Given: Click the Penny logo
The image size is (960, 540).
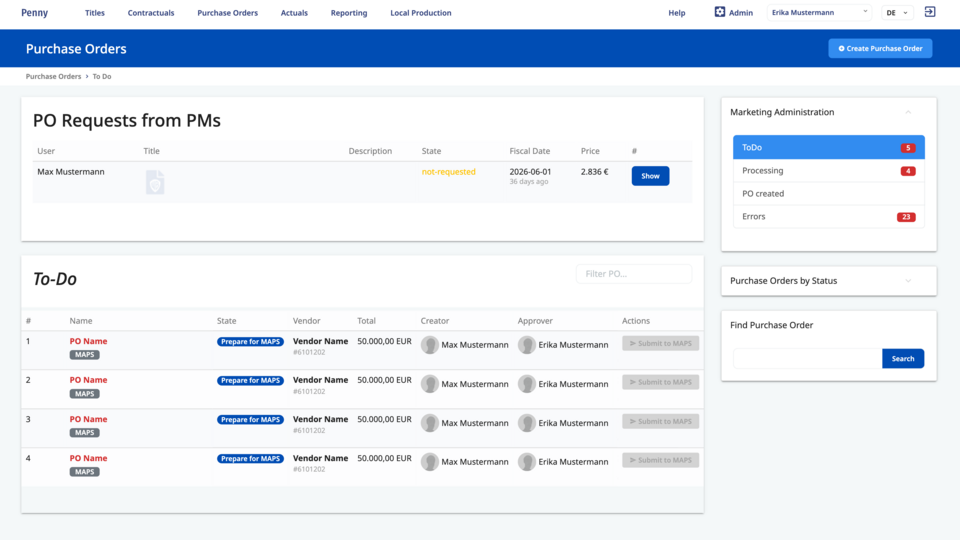Looking at the screenshot, I should point(34,12).
